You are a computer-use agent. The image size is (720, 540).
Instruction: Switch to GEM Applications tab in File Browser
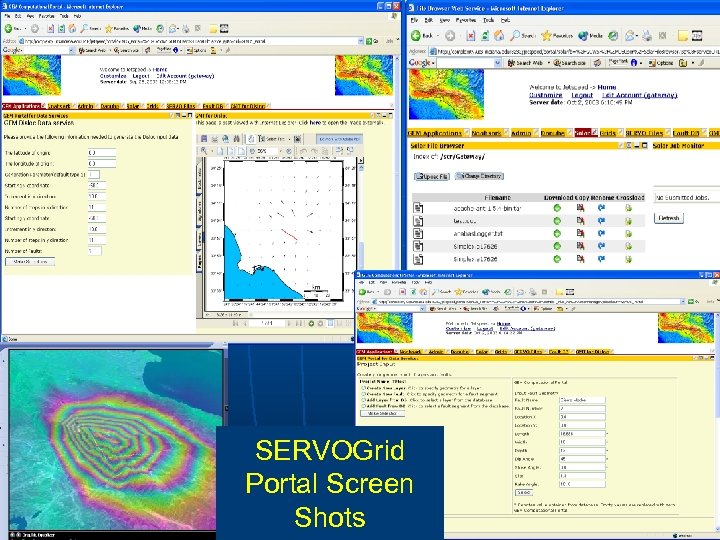click(434, 133)
